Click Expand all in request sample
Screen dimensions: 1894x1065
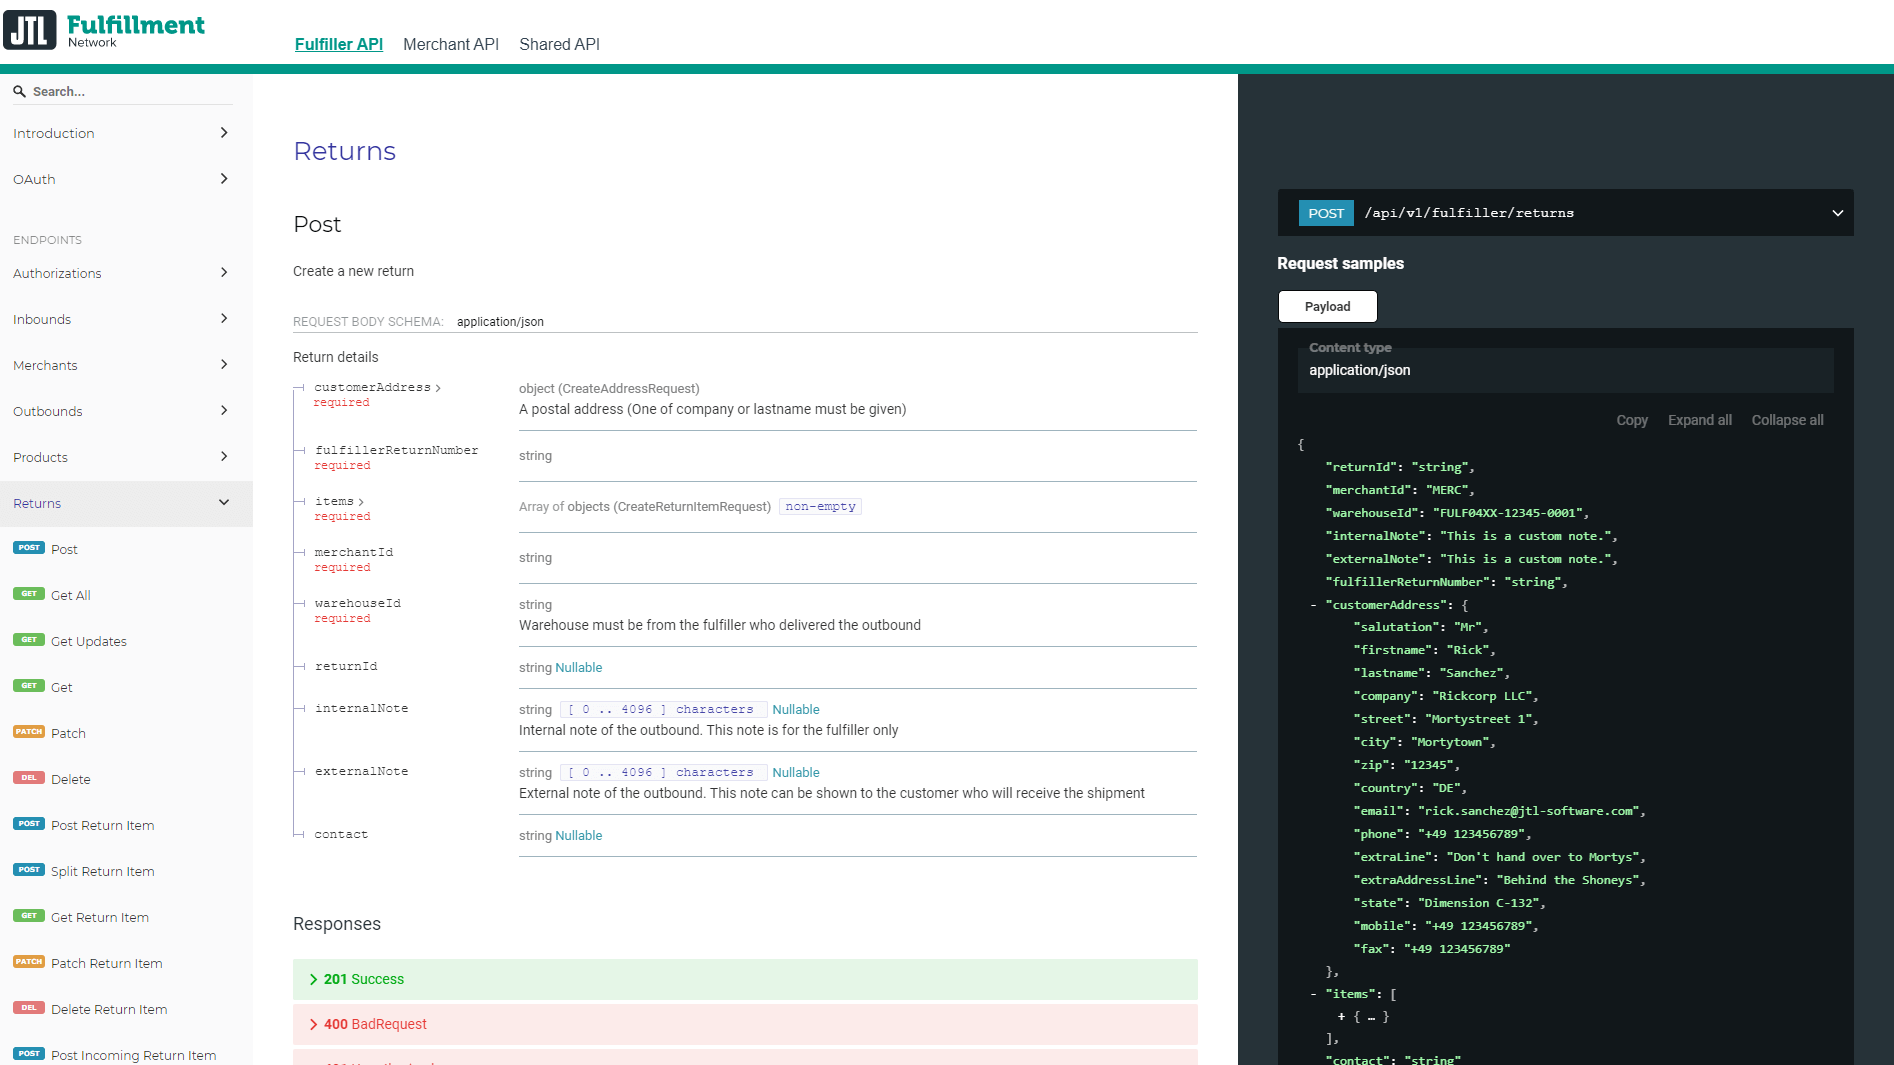click(1699, 420)
